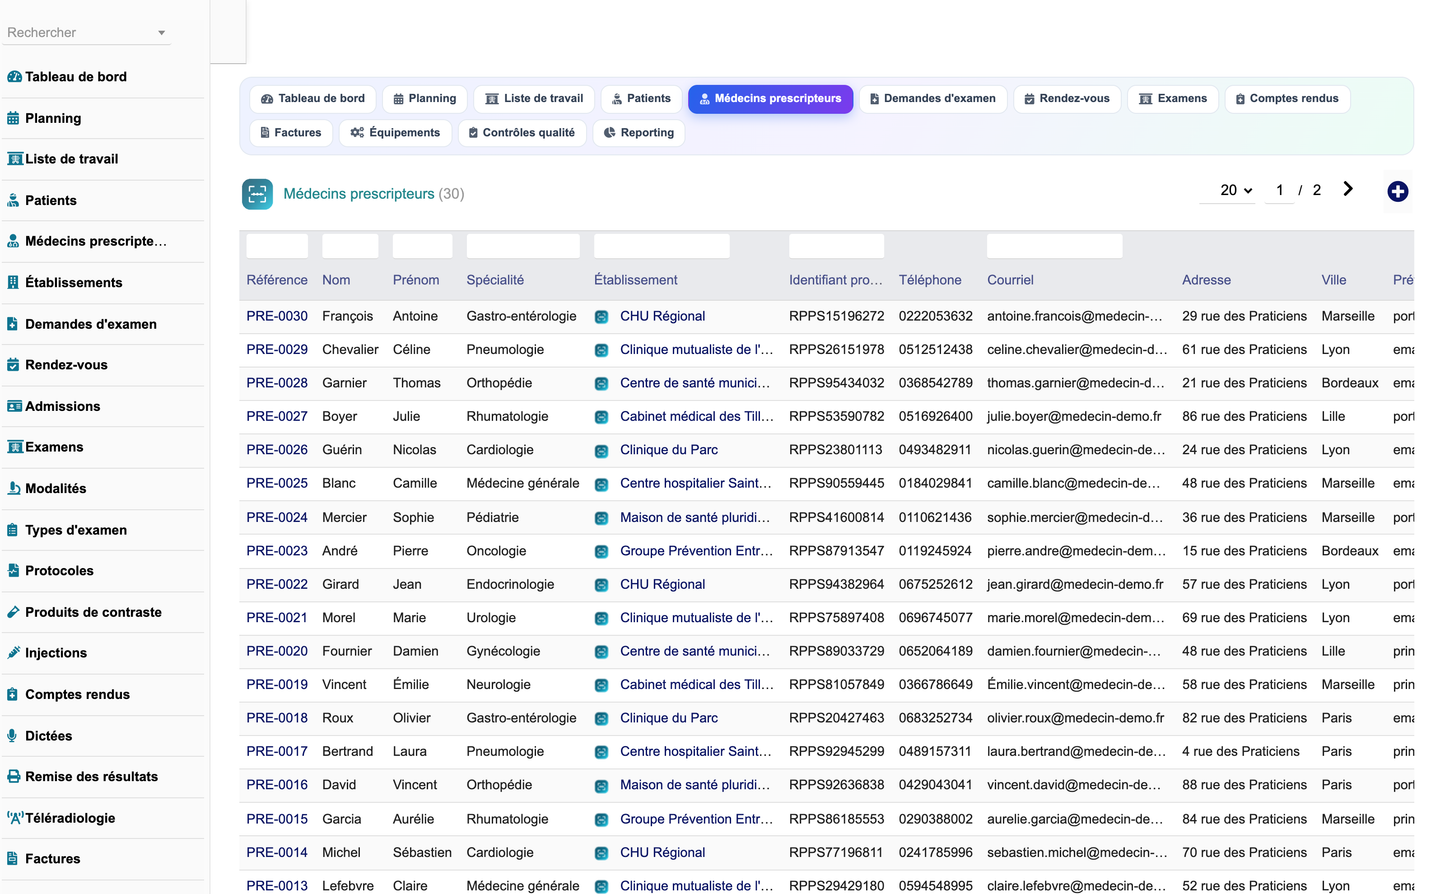Image resolution: width=1445 pixels, height=894 pixels.
Task: Click establishment icon in PRE-0018 row
Action: click(x=601, y=719)
